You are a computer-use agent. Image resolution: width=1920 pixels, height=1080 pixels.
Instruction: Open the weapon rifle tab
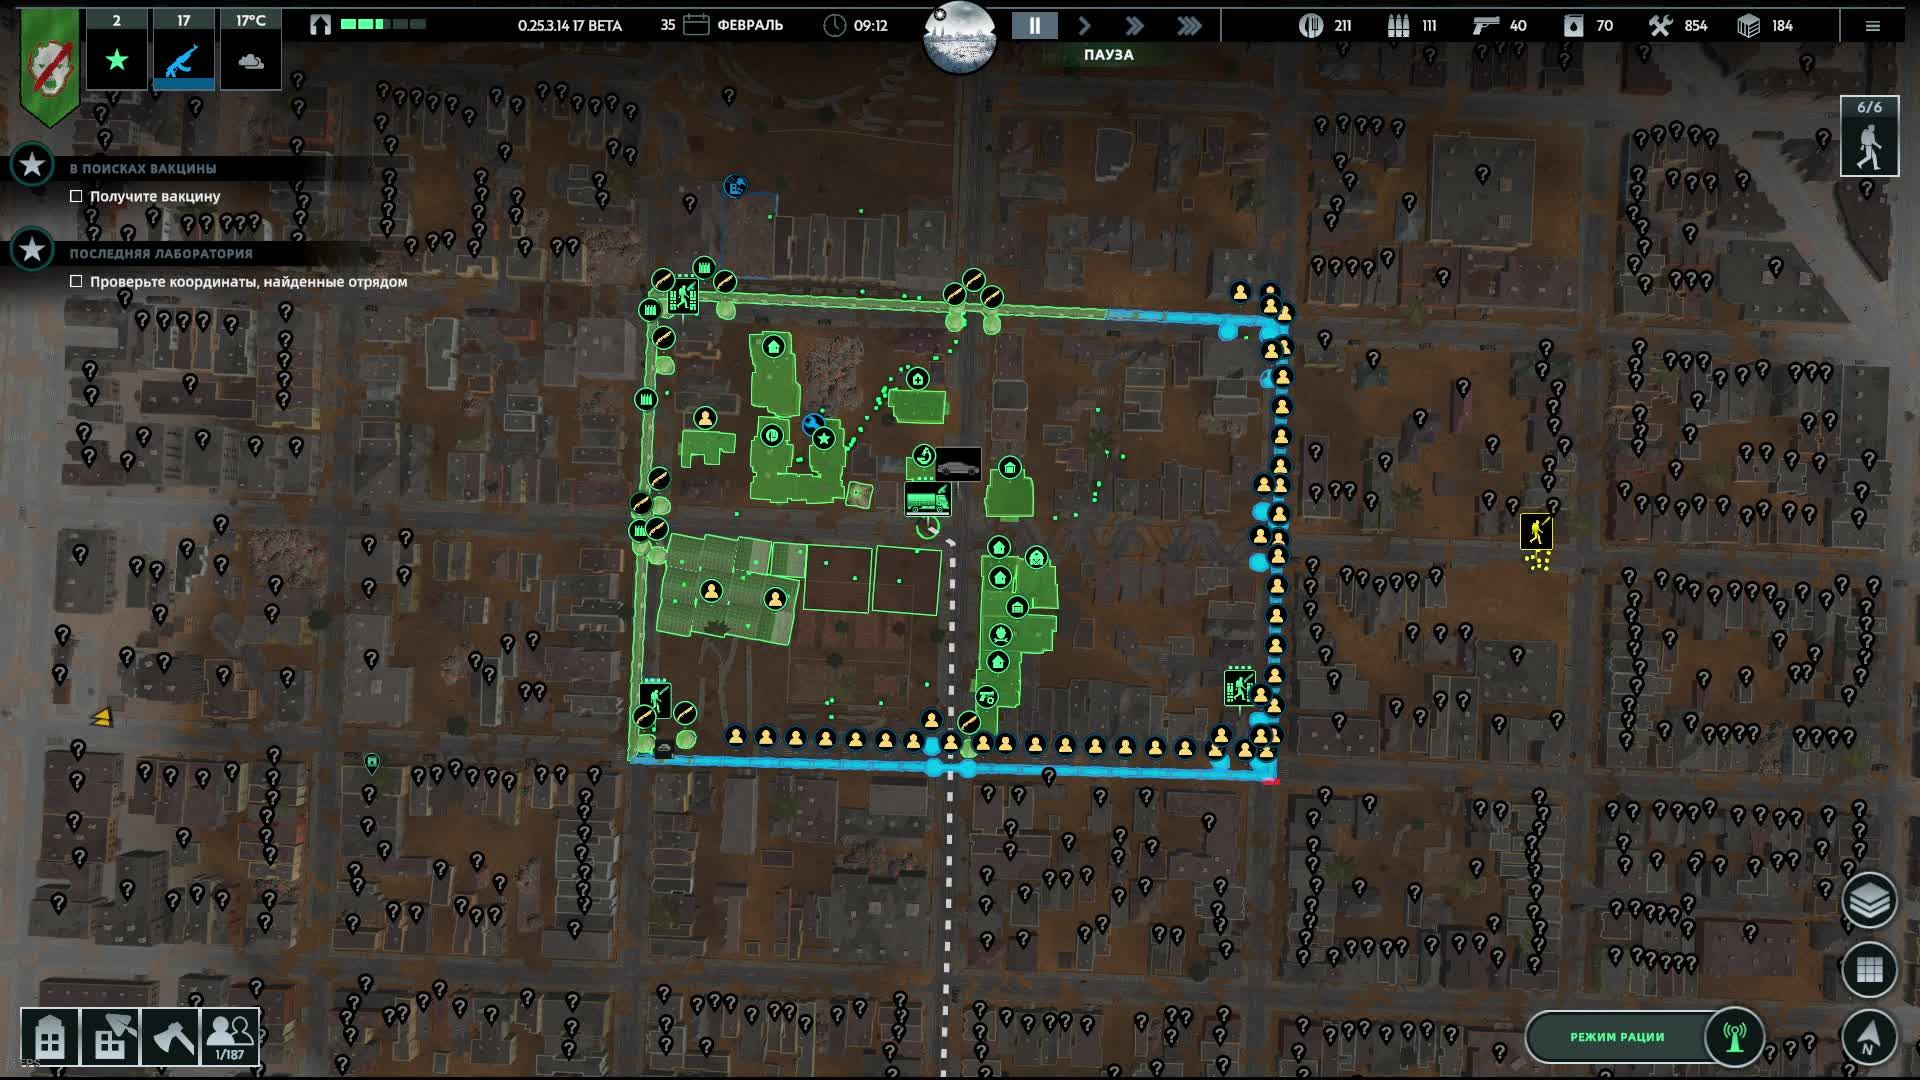pos(183,54)
